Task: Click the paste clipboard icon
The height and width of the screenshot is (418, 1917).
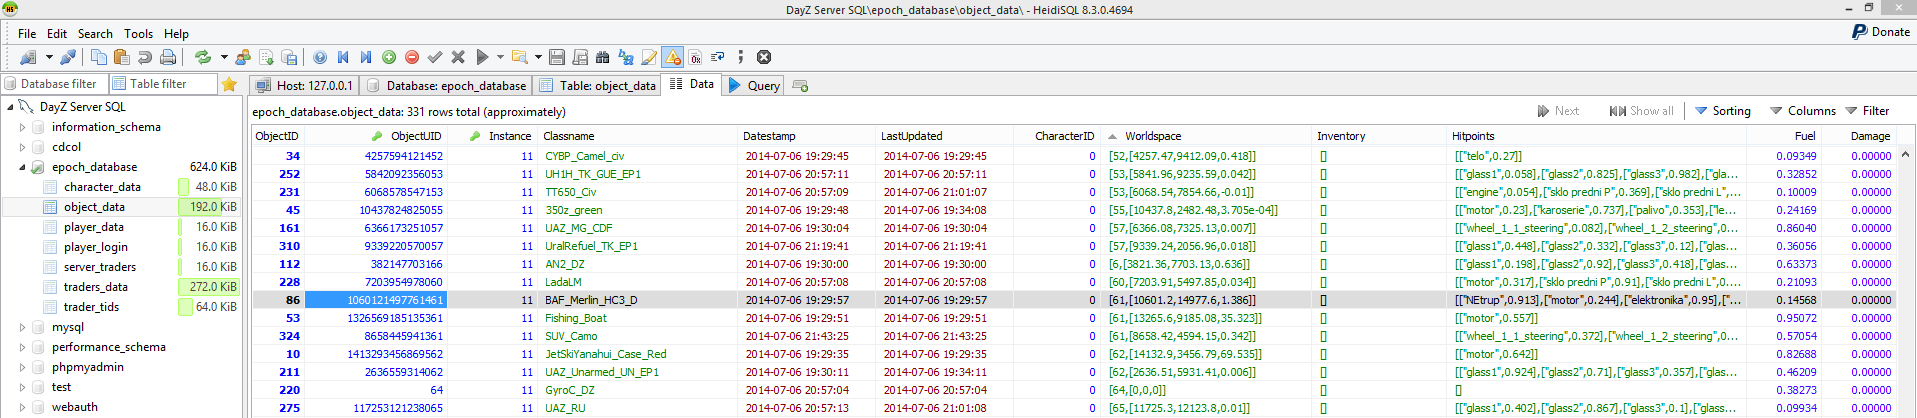Action: (x=121, y=57)
